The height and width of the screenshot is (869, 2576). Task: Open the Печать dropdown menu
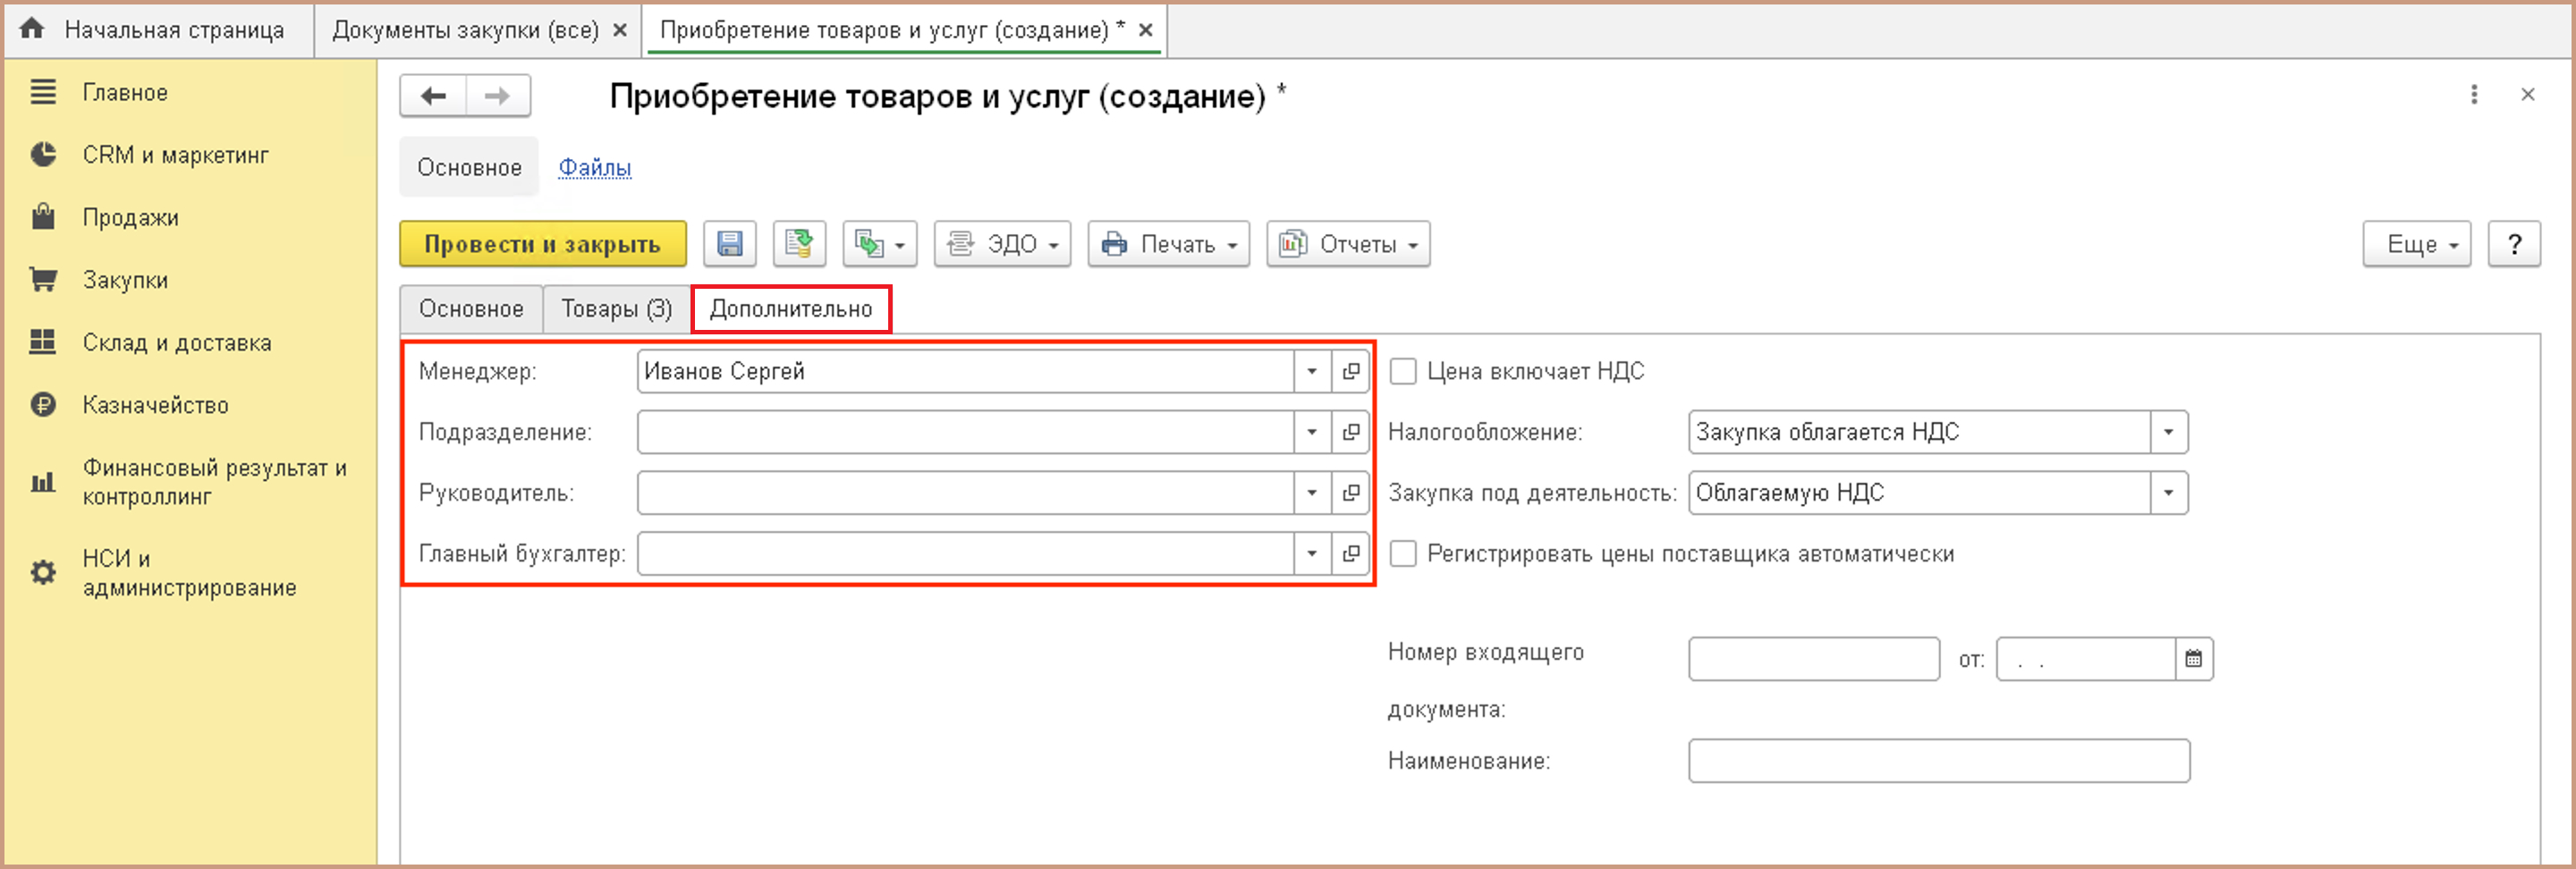click(x=1168, y=244)
